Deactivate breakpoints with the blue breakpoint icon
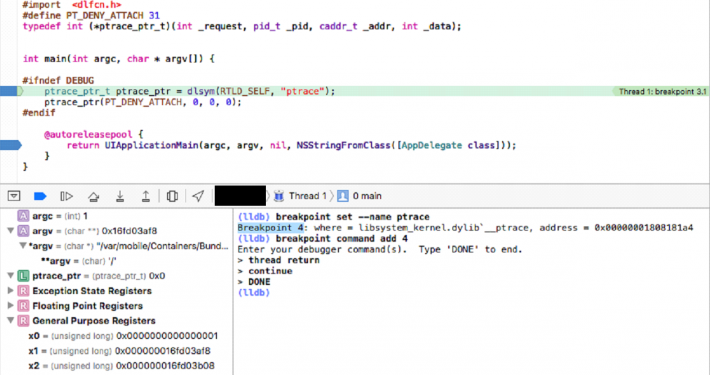 tap(40, 196)
